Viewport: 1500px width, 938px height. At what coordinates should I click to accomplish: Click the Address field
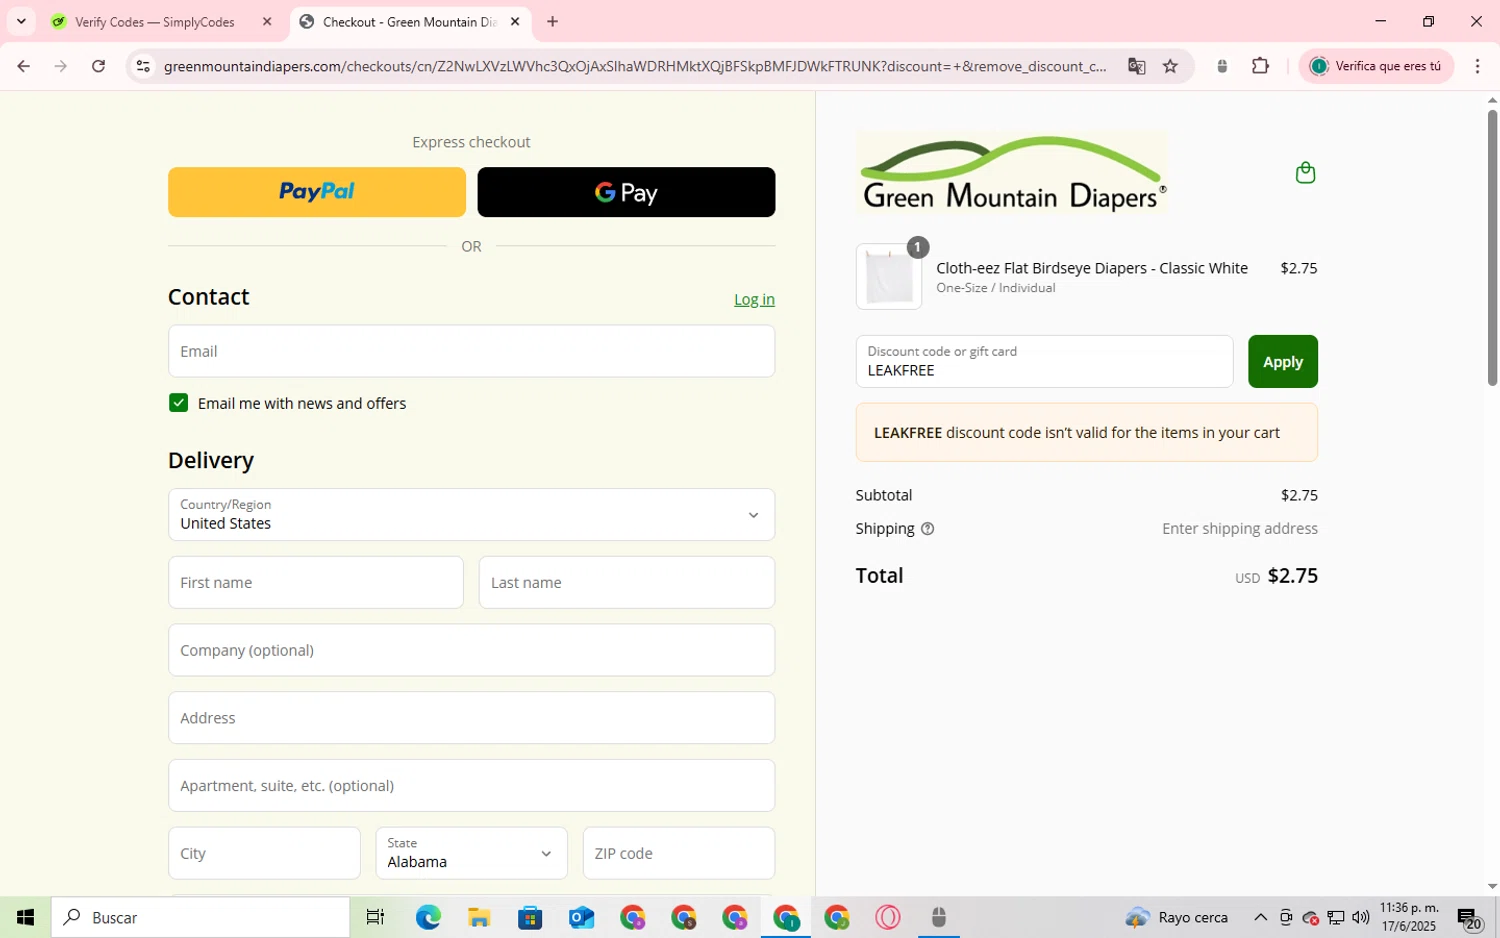pos(471,718)
